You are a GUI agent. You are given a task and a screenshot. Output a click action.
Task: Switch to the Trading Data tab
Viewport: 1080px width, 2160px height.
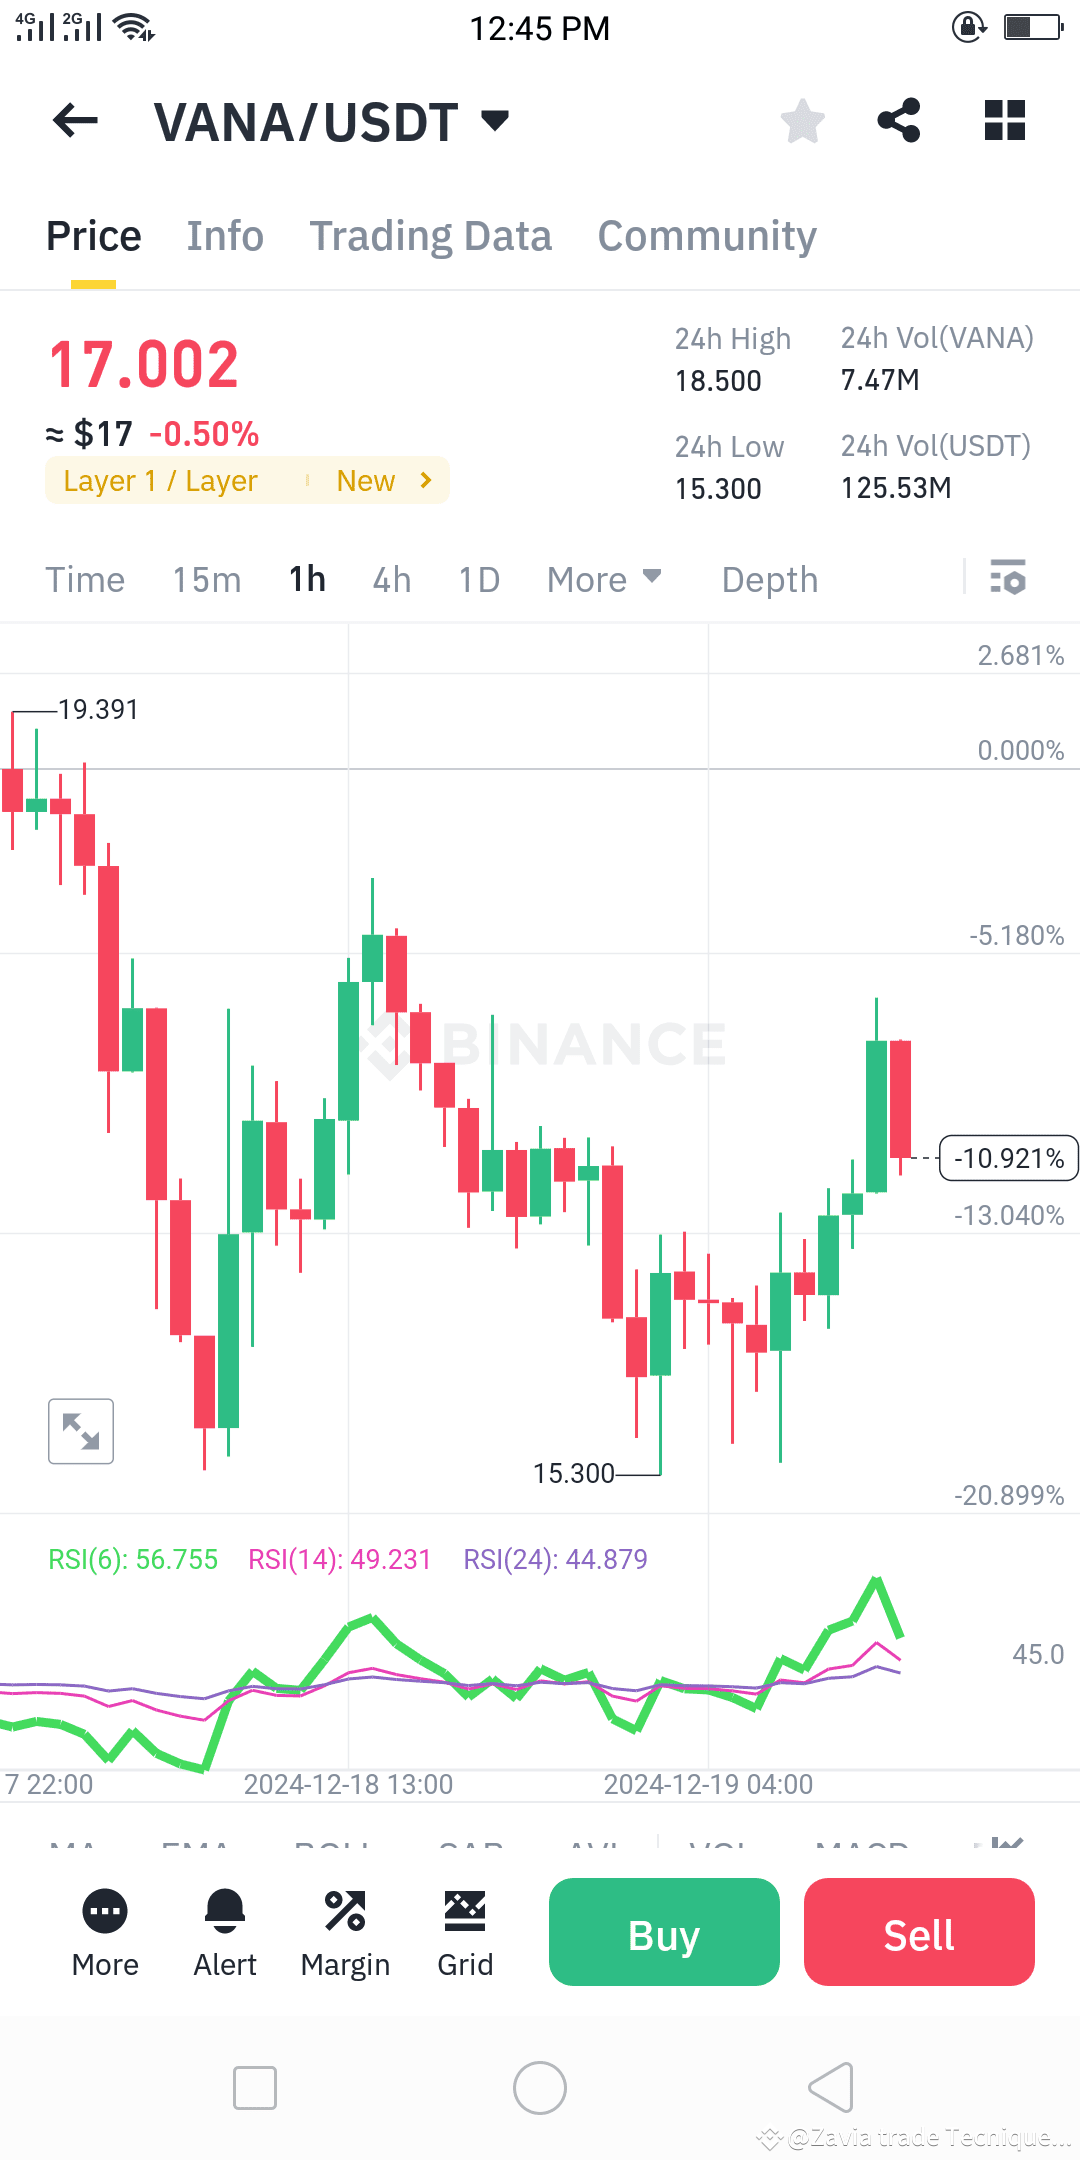coord(431,235)
